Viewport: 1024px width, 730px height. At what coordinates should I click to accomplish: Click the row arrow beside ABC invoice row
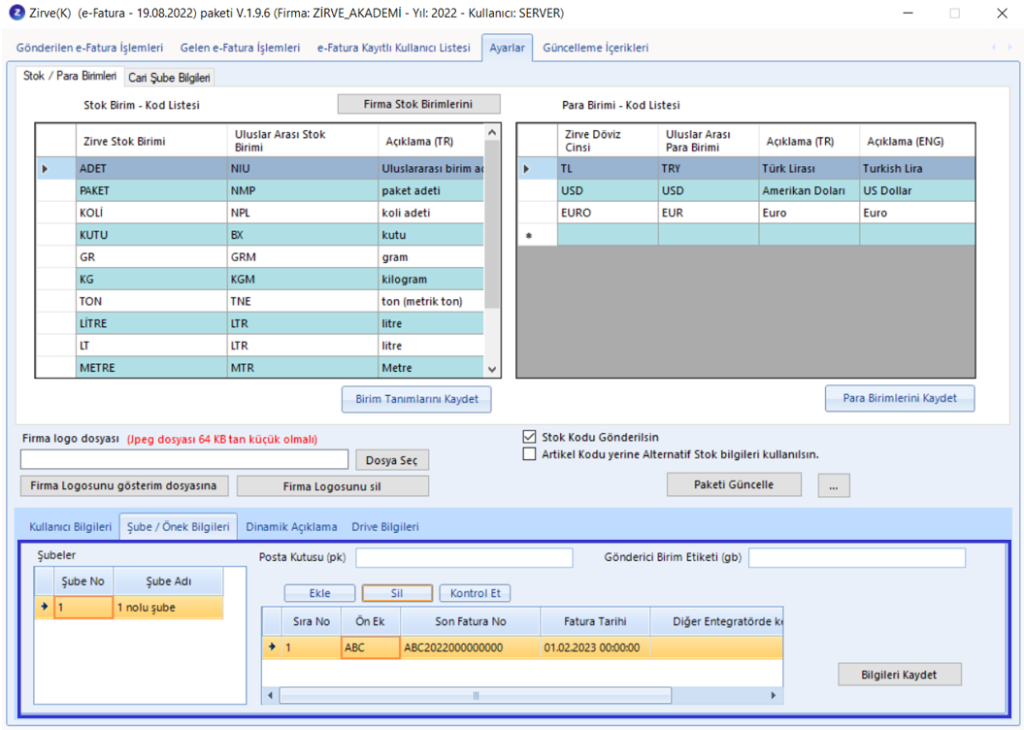272,647
